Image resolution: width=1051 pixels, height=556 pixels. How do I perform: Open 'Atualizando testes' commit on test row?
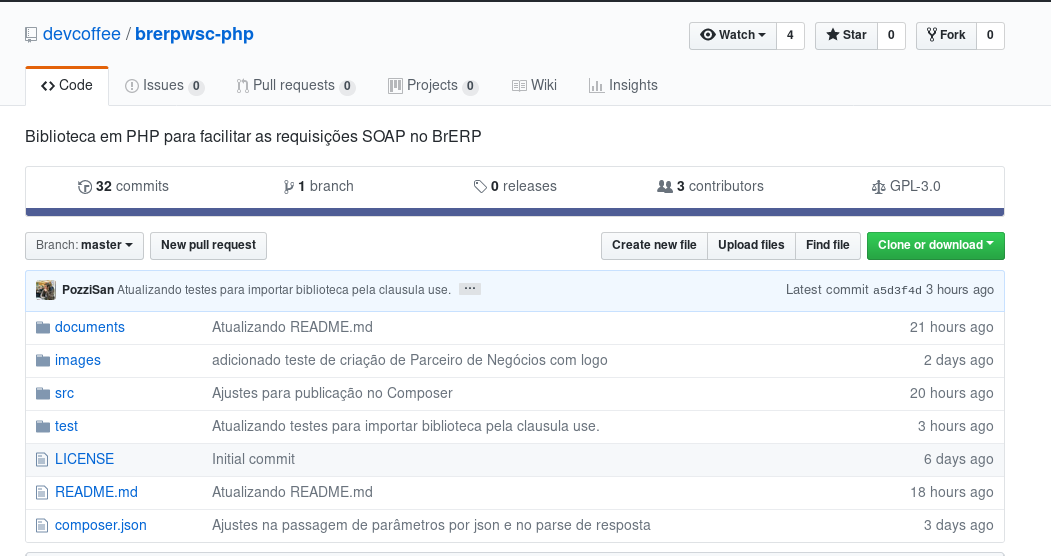click(x=406, y=426)
